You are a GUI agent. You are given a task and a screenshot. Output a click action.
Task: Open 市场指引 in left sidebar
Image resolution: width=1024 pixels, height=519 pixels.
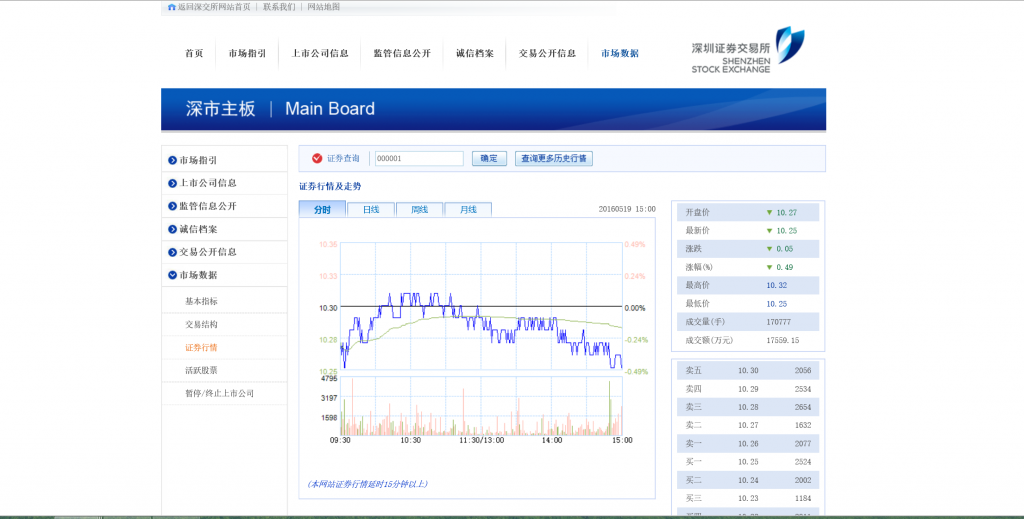coord(198,160)
